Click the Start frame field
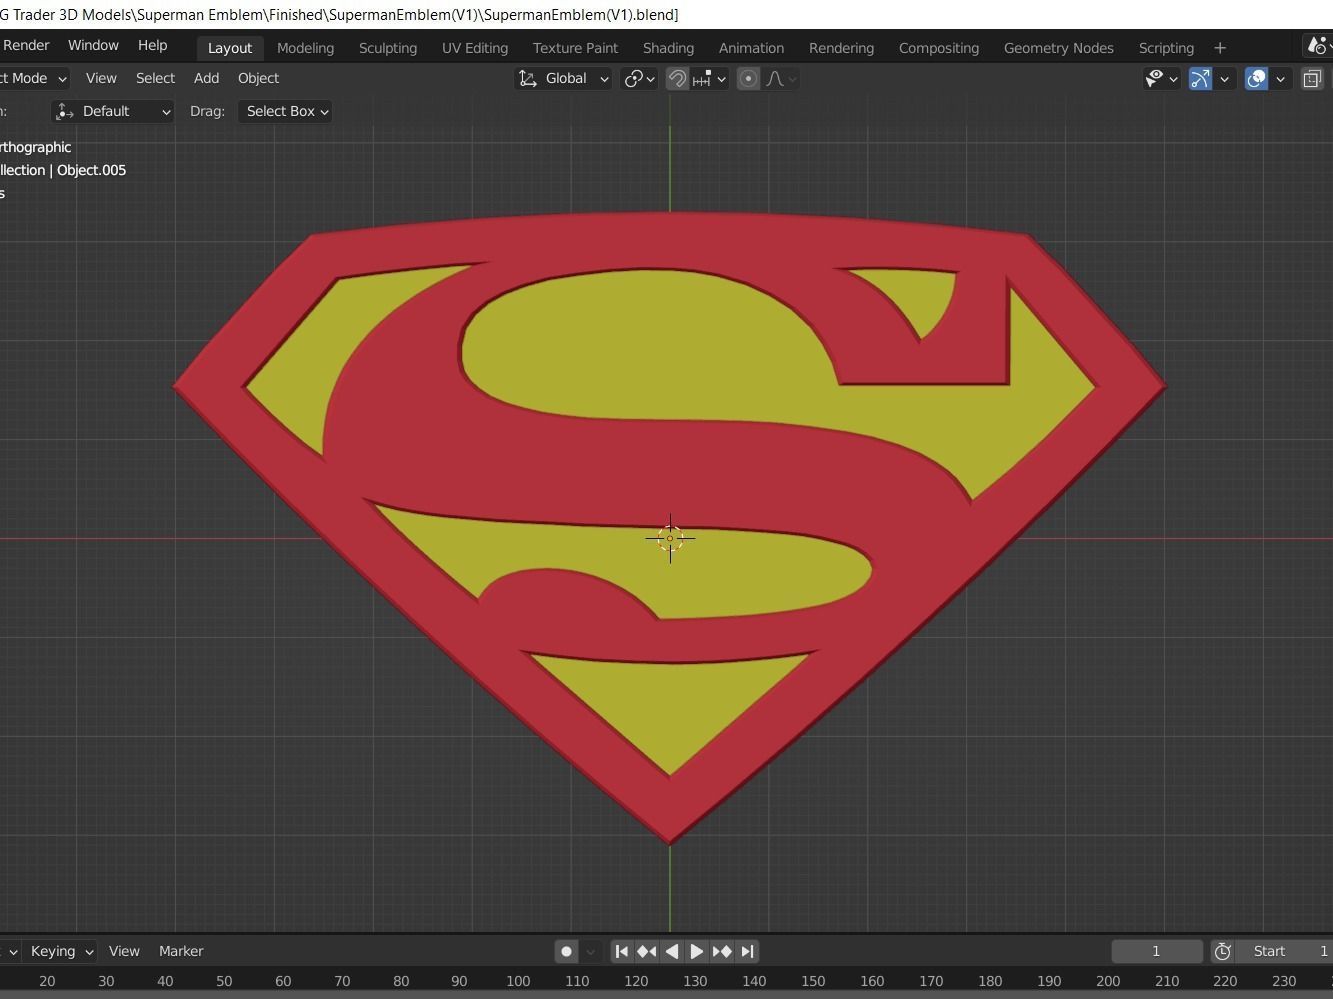Screen dimensions: 1333x999 click(x=1285, y=951)
